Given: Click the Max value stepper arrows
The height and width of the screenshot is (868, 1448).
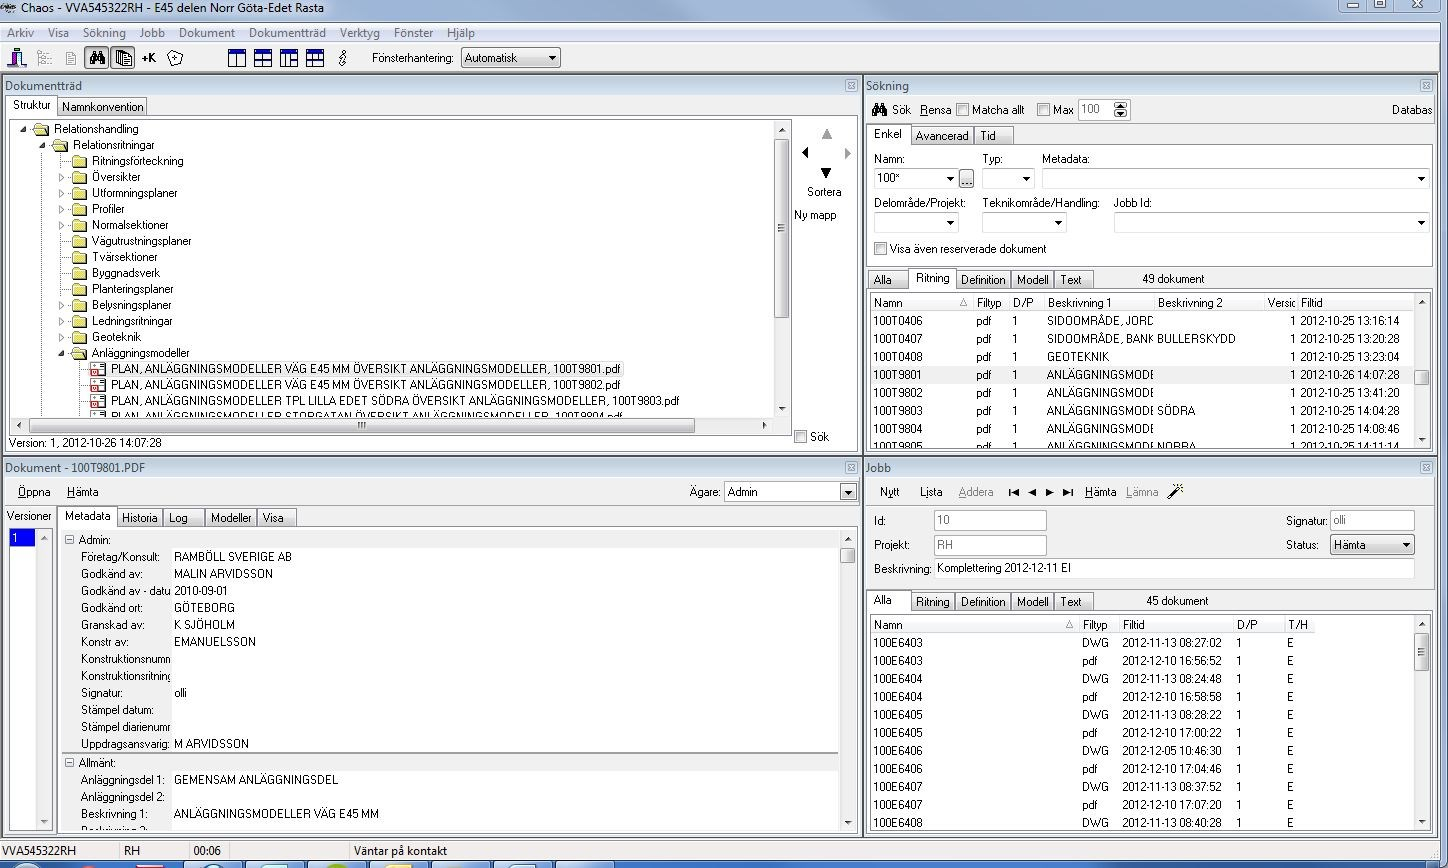Looking at the screenshot, I should tap(1121, 110).
